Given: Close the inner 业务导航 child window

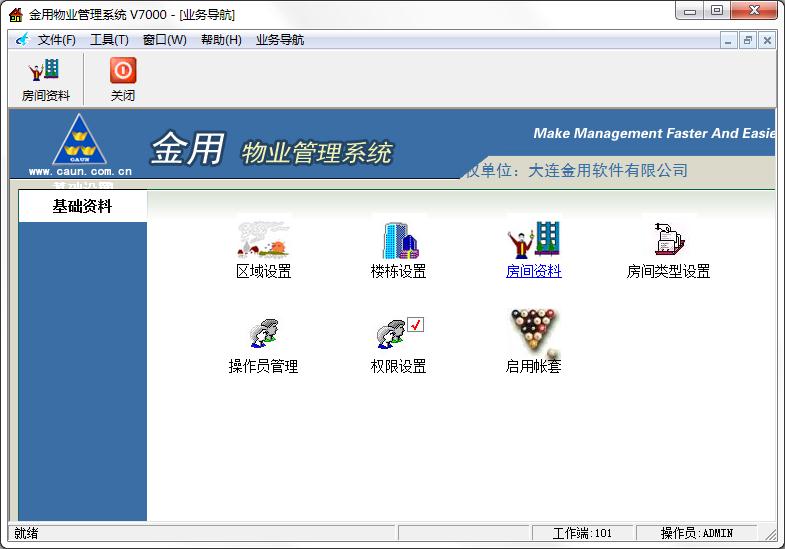Looking at the screenshot, I should tap(767, 41).
